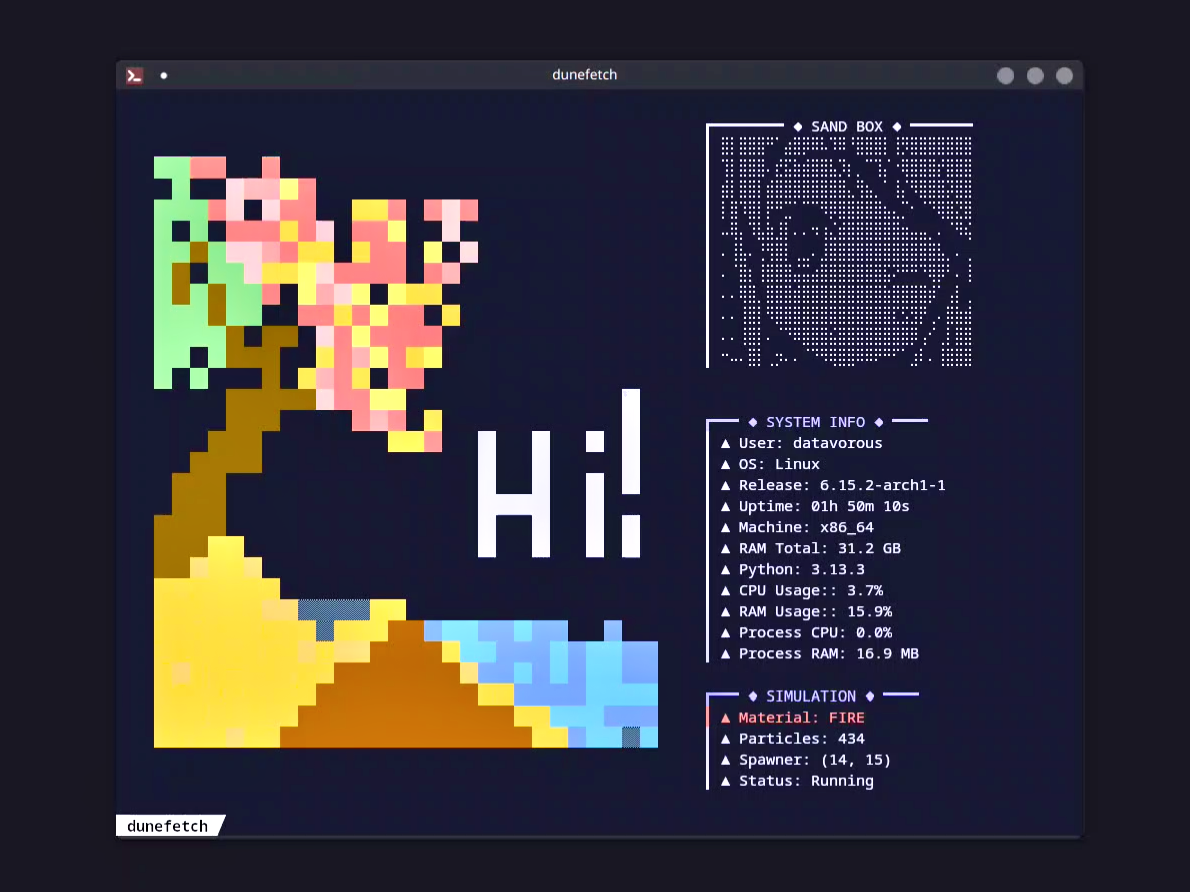Select the dunefetch tab at bottom
The width and height of the screenshot is (1190, 892).
pos(168,826)
